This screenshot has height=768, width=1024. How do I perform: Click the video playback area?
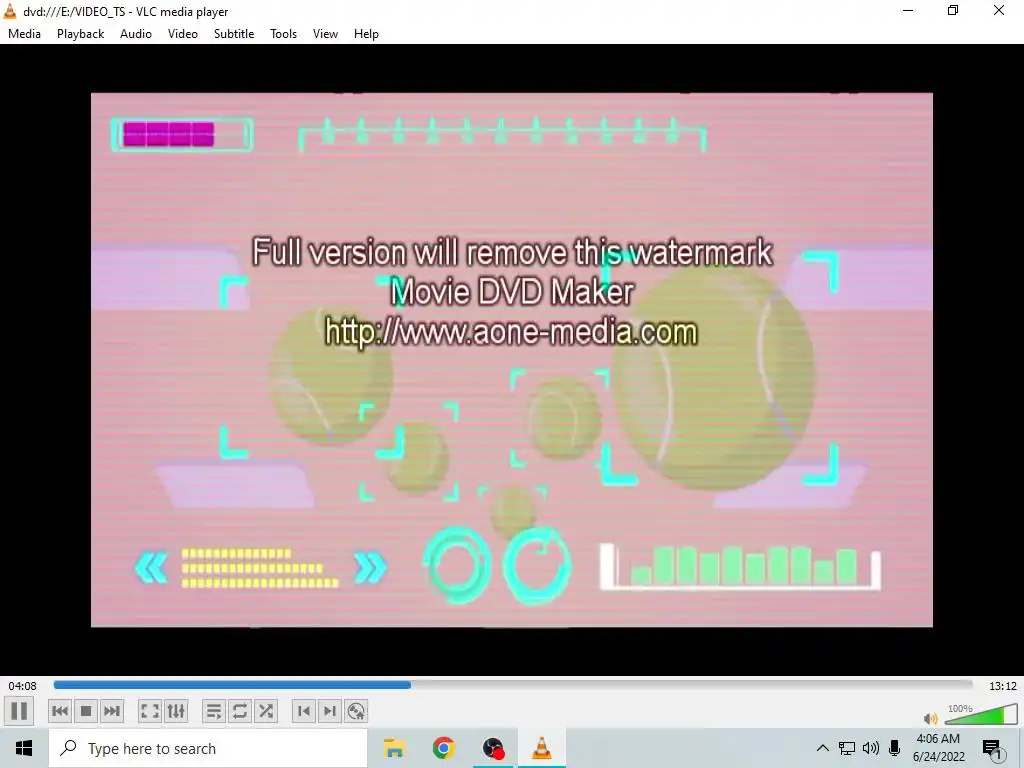coord(512,360)
